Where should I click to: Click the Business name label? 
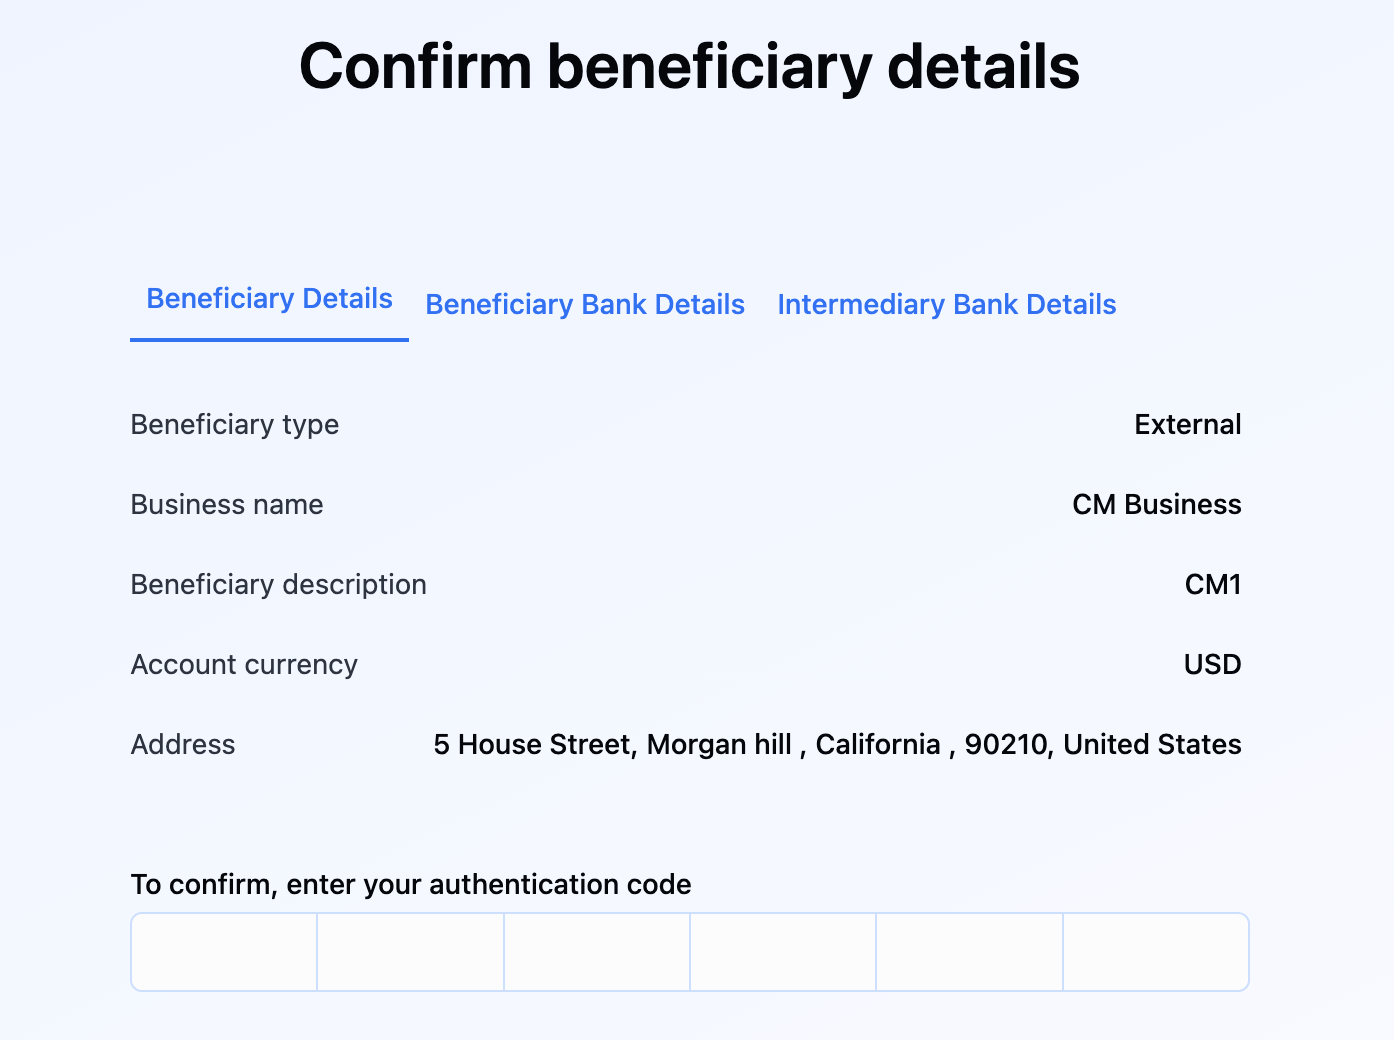[x=227, y=505]
